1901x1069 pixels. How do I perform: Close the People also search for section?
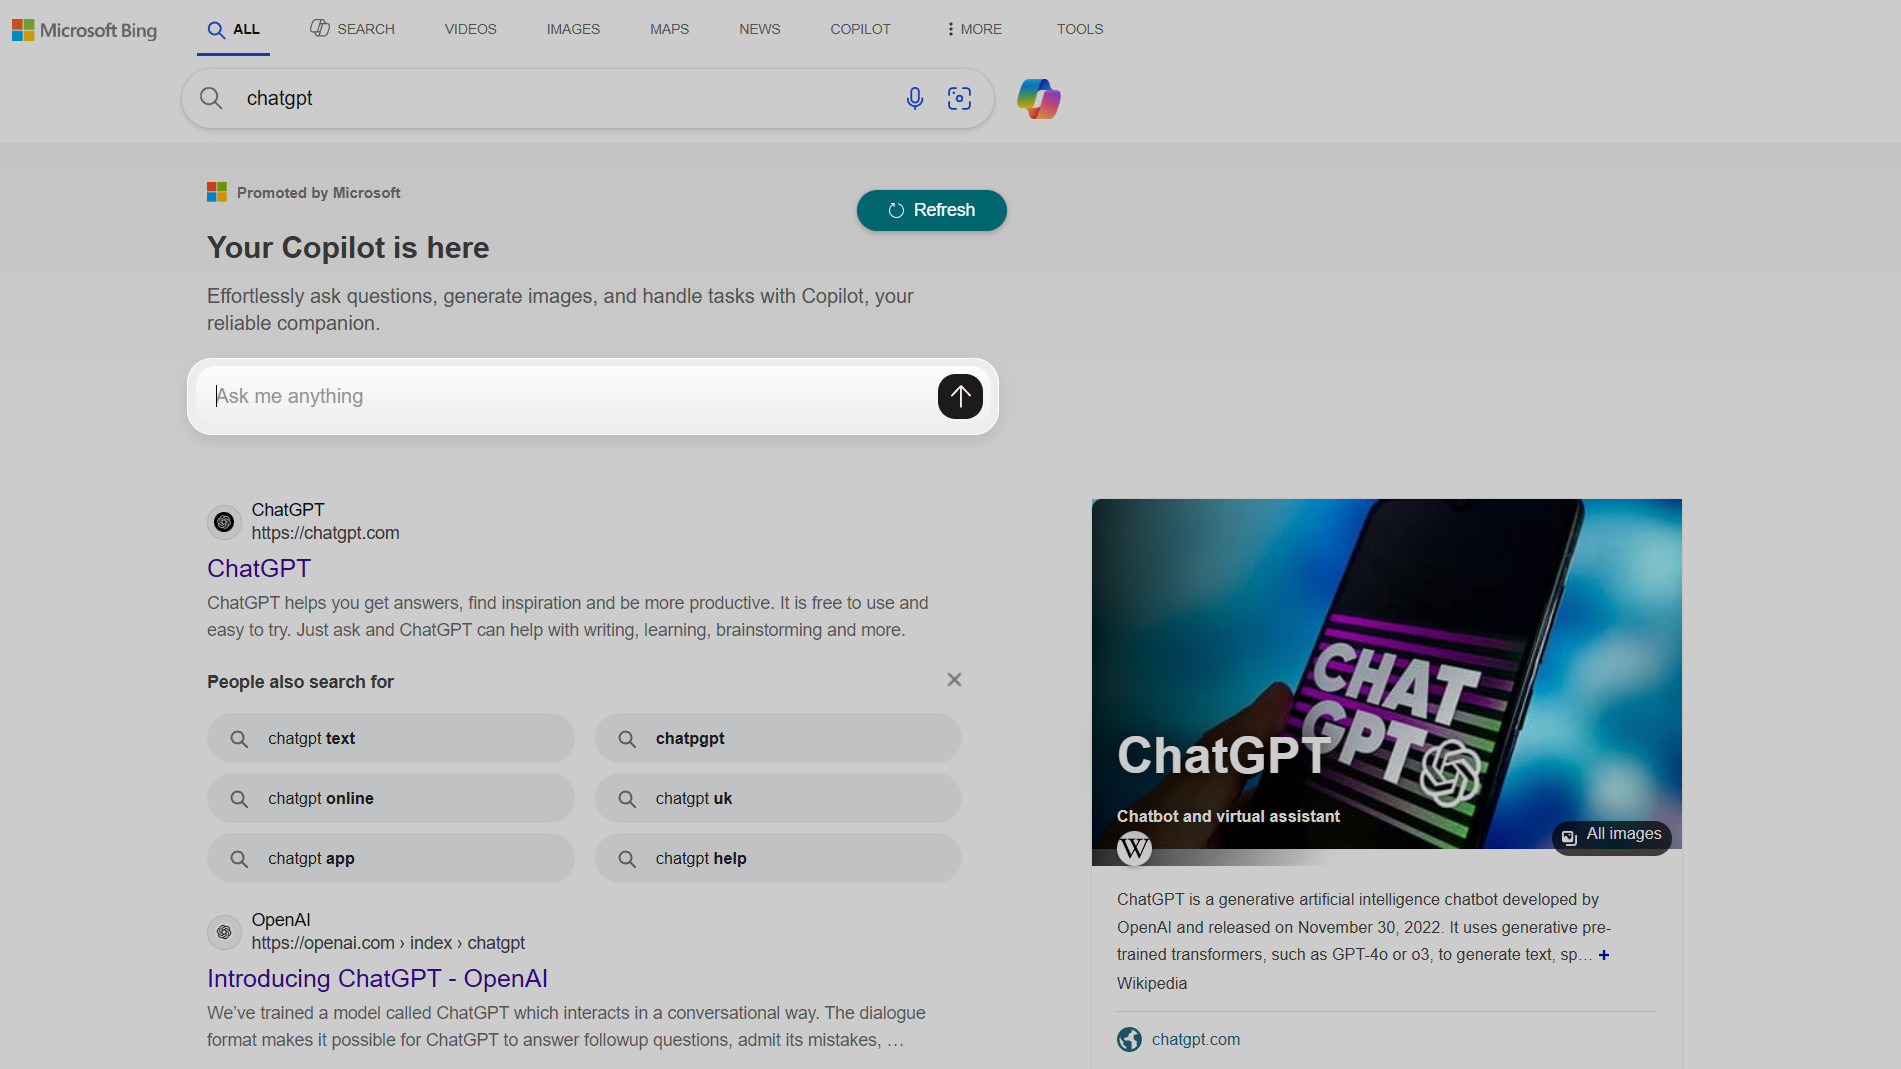pyautogui.click(x=954, y=680)
